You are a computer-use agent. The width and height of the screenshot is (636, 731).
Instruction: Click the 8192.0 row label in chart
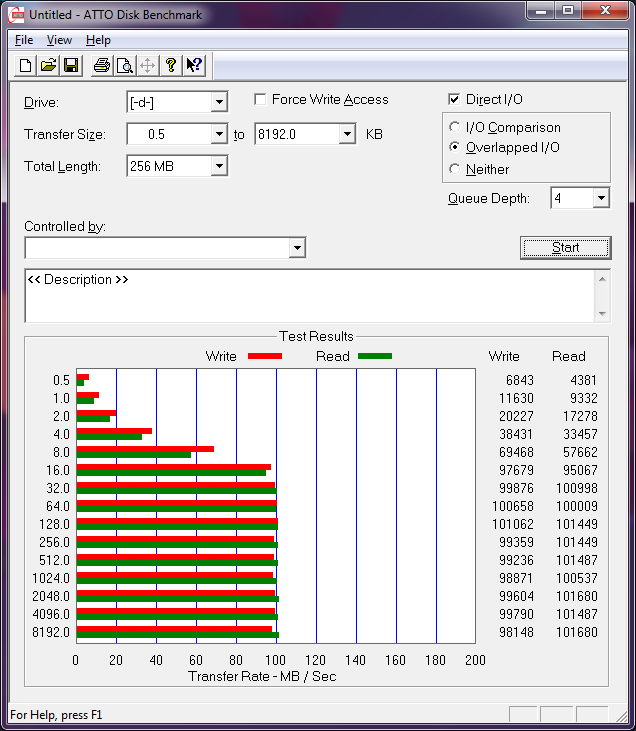point(51,632)
